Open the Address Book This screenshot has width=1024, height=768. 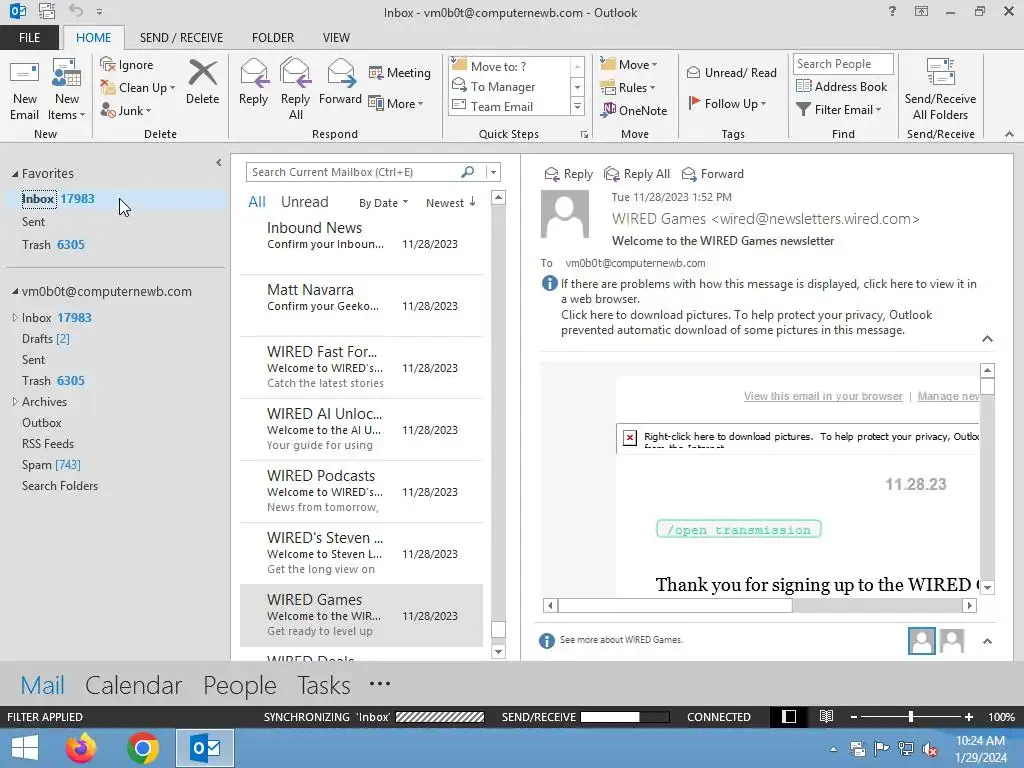pos(842,86)
